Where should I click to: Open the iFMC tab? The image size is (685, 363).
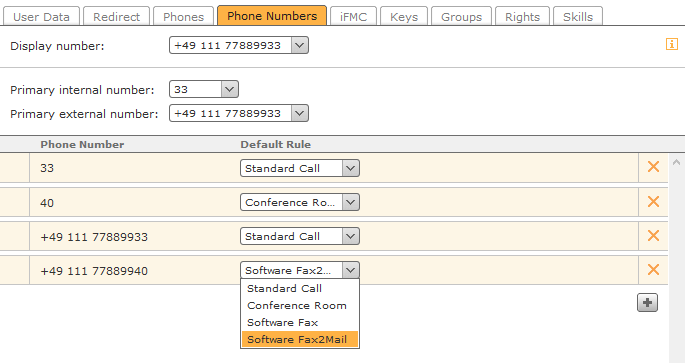(353, 17)
